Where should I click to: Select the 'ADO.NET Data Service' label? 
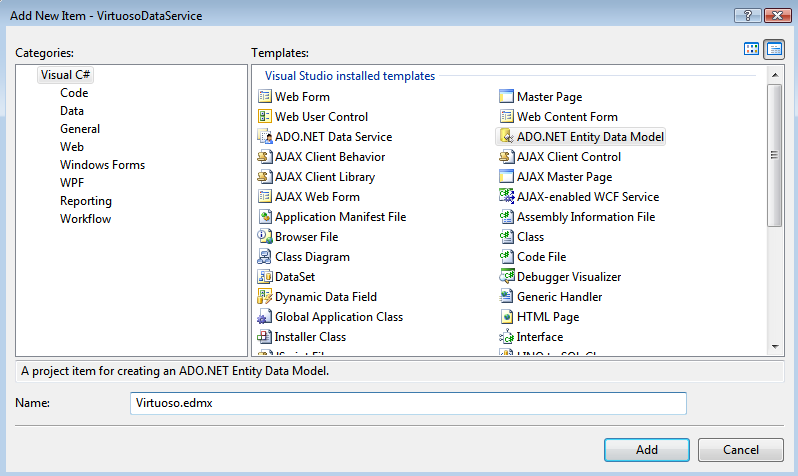[333, 136]
